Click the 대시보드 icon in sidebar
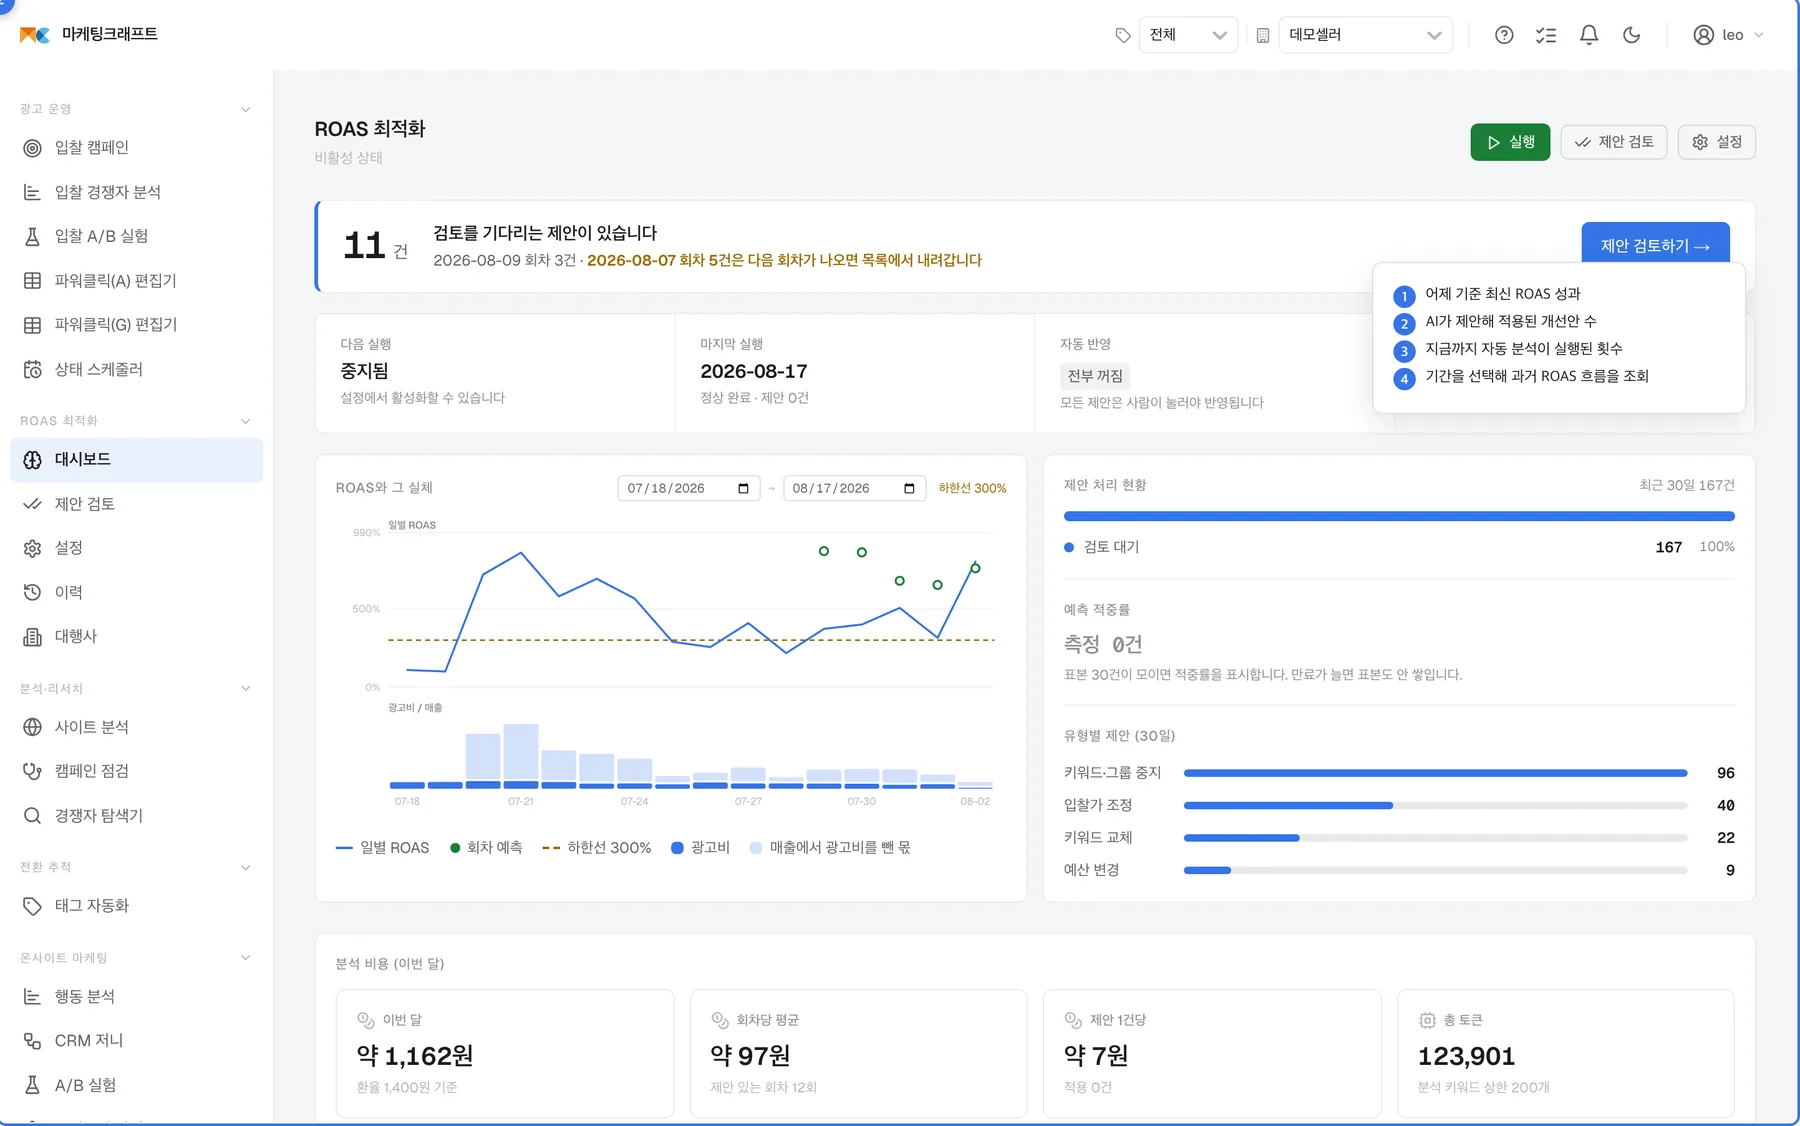1800x1126 pixels. tap(32, 460)
